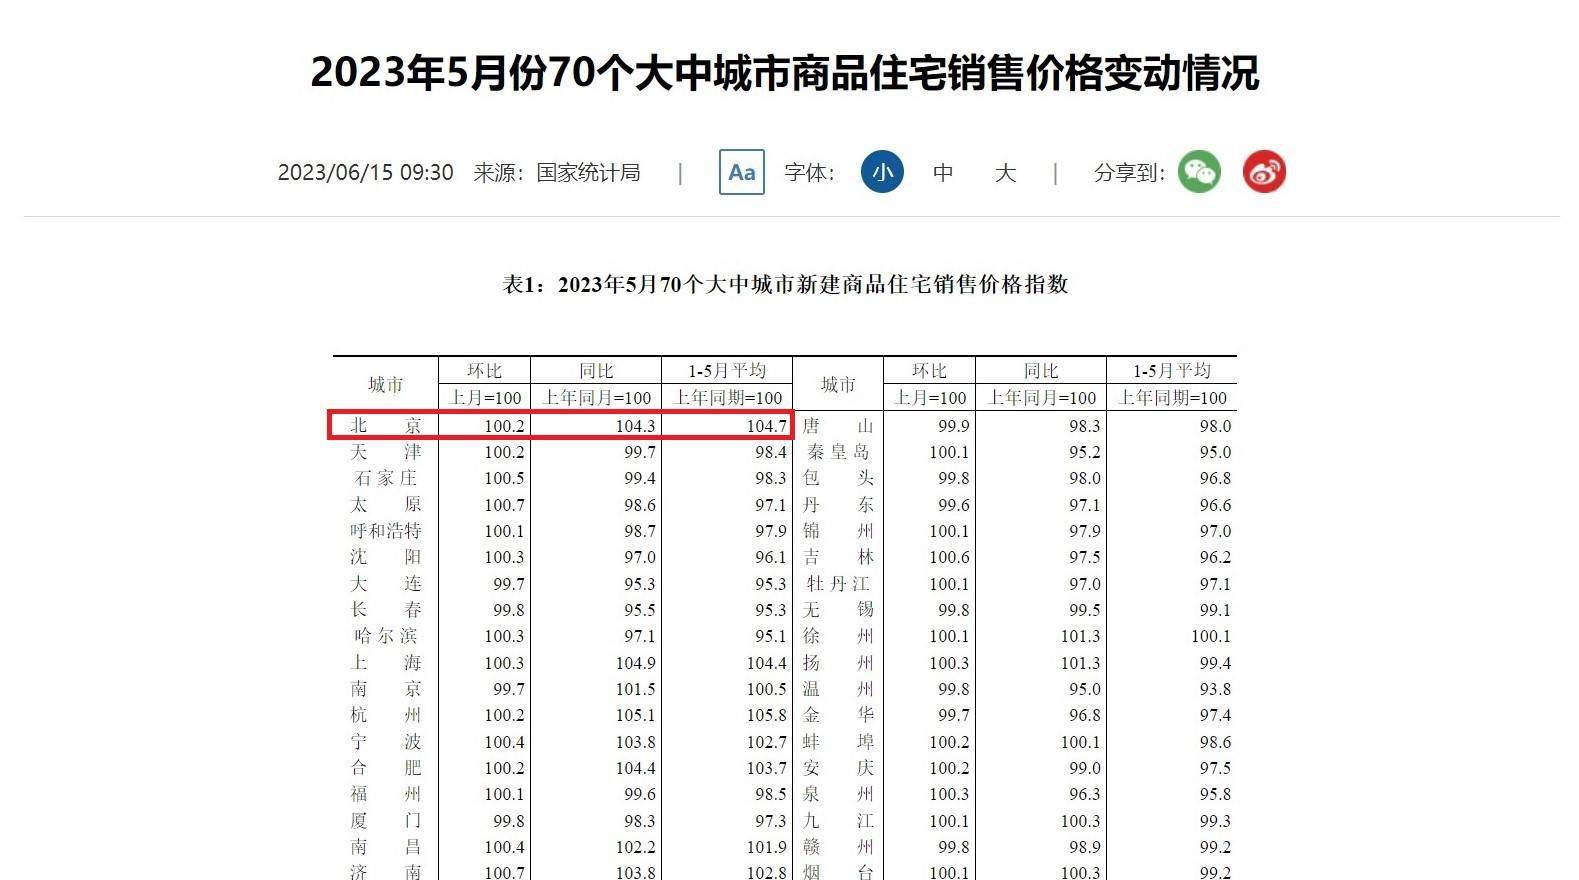
Task: Click the left 1-5月平均 header
Action: point(727,370)
